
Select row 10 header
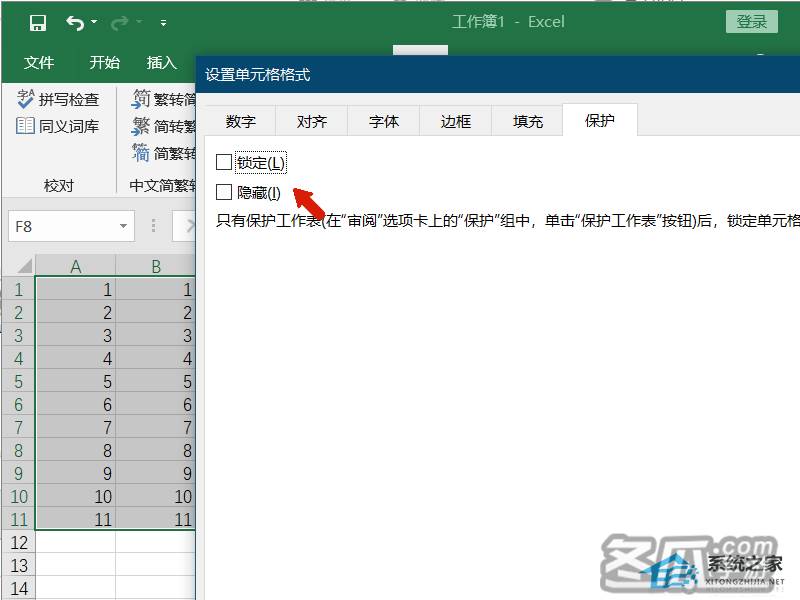(18, 496)
